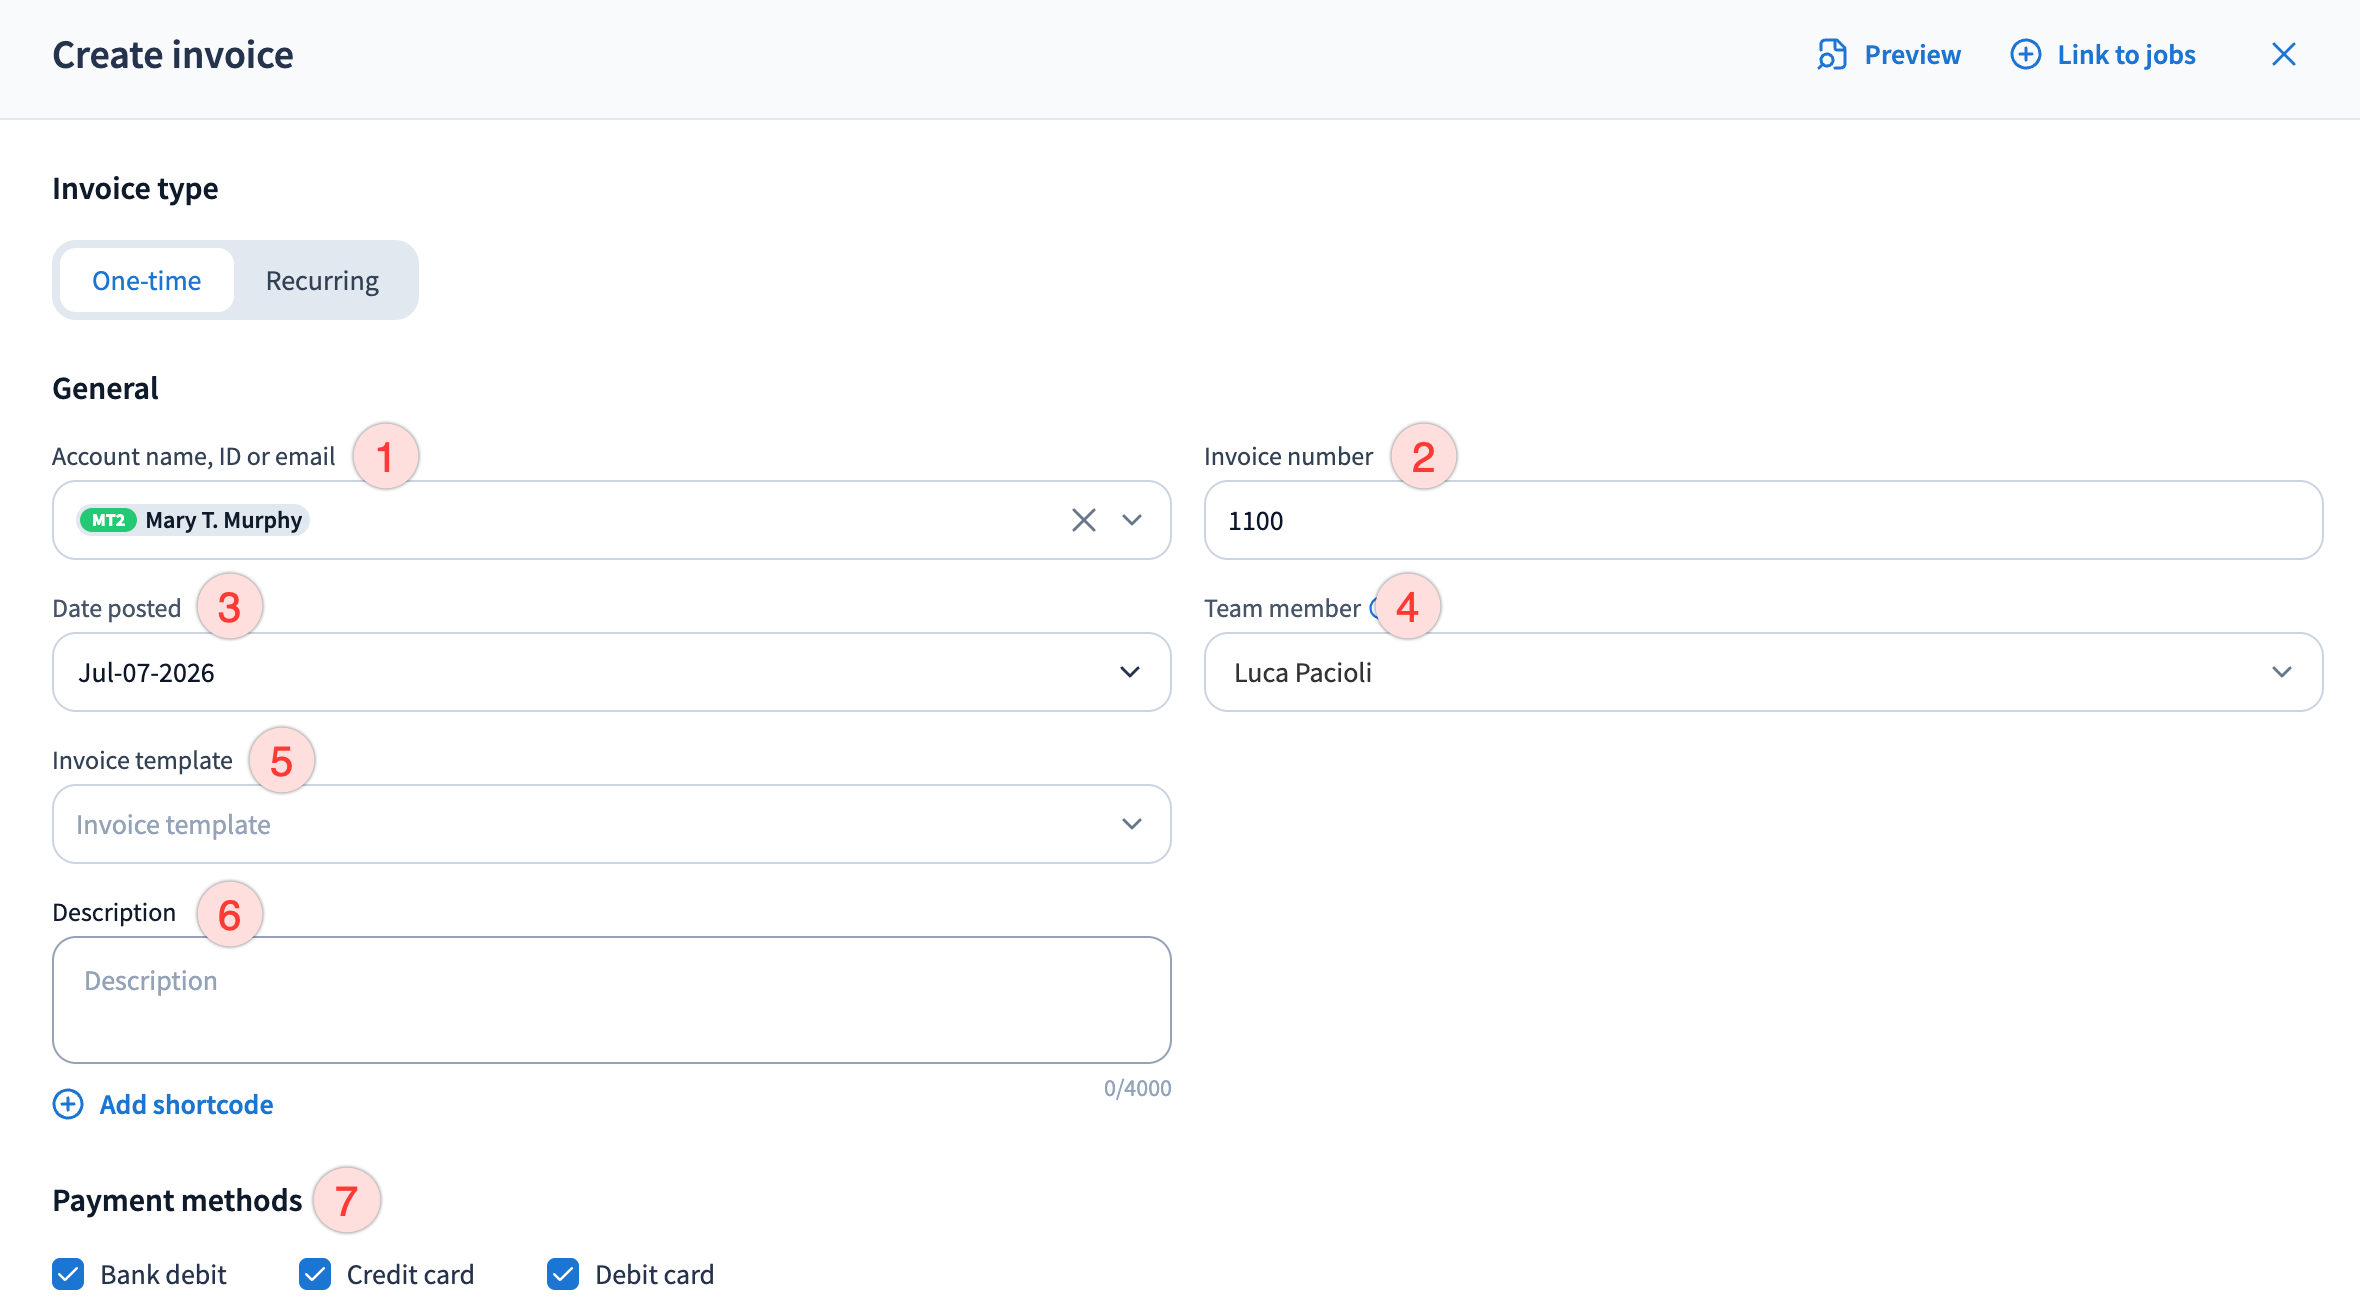Screen dimensions: 2360x1314
Task: Click the Add shortcode link
Action: tap(186, 1104)
